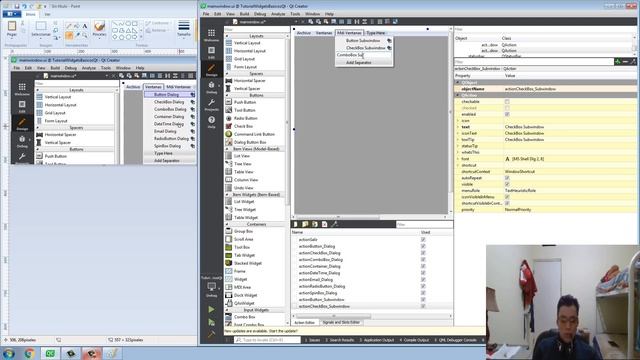
Task: Switch to Edit mode in Qt Creator
Action: 211,52
